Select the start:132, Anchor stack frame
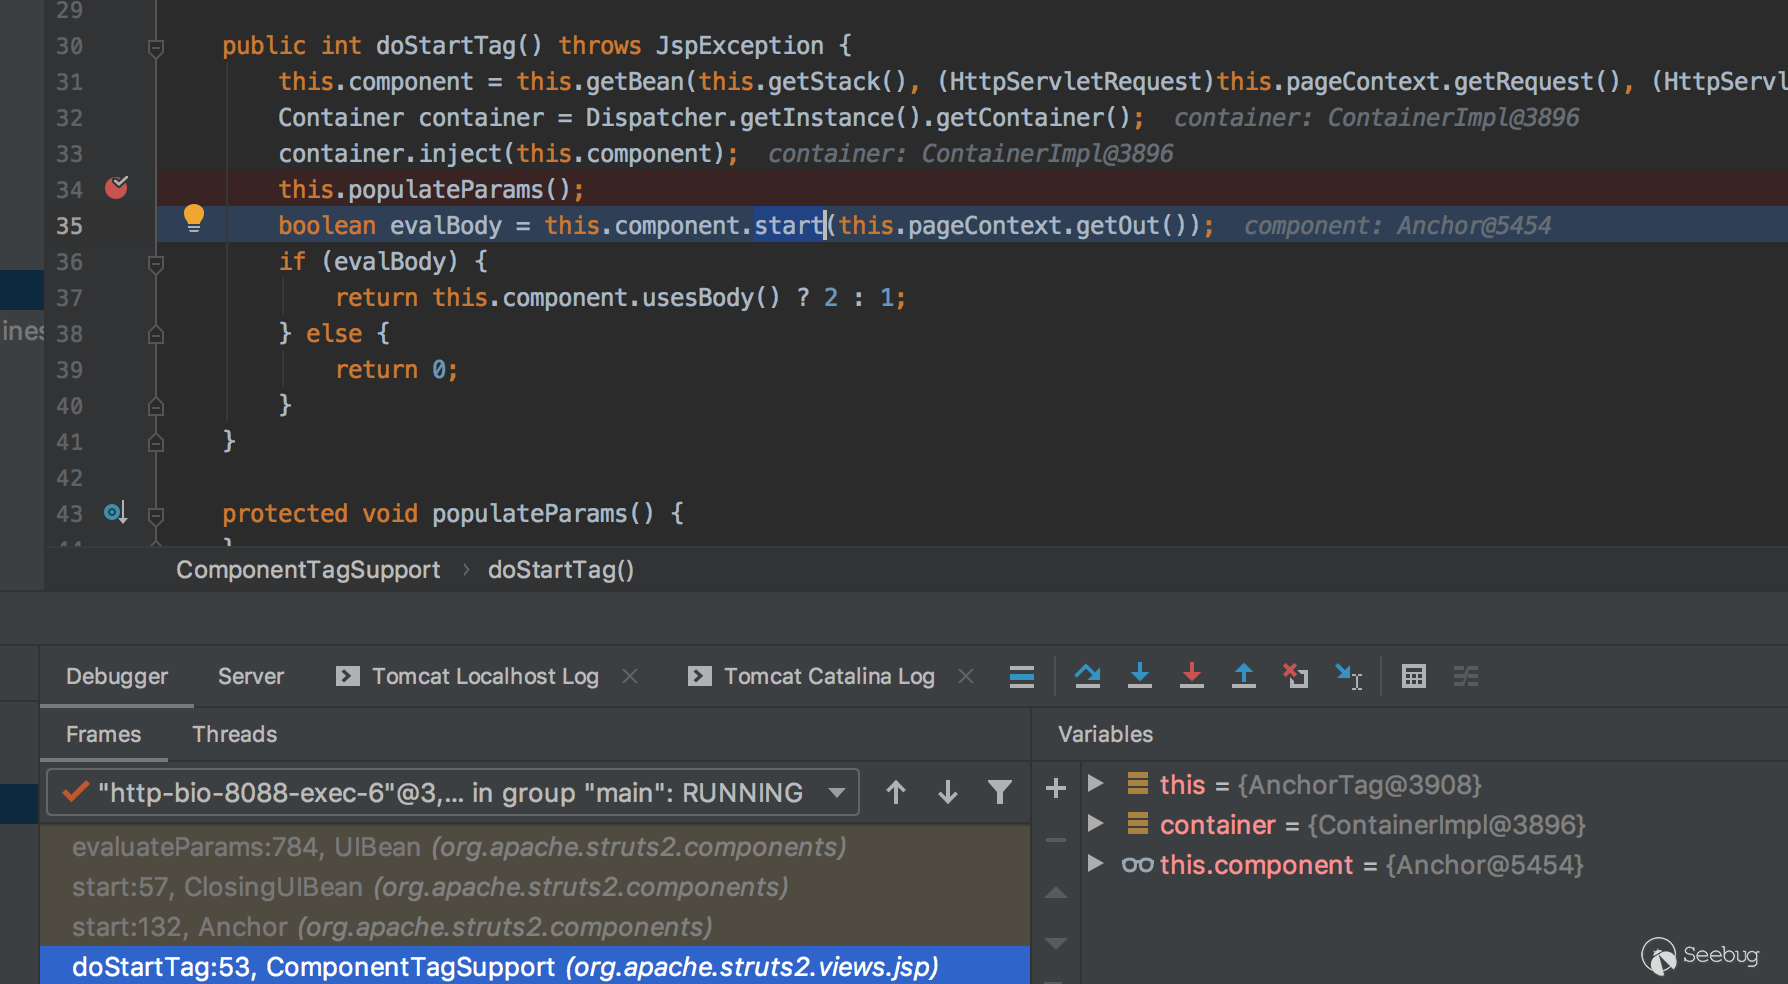This screenshot has height=984, width=1788. pyautogui.click(x=392, y=927)
